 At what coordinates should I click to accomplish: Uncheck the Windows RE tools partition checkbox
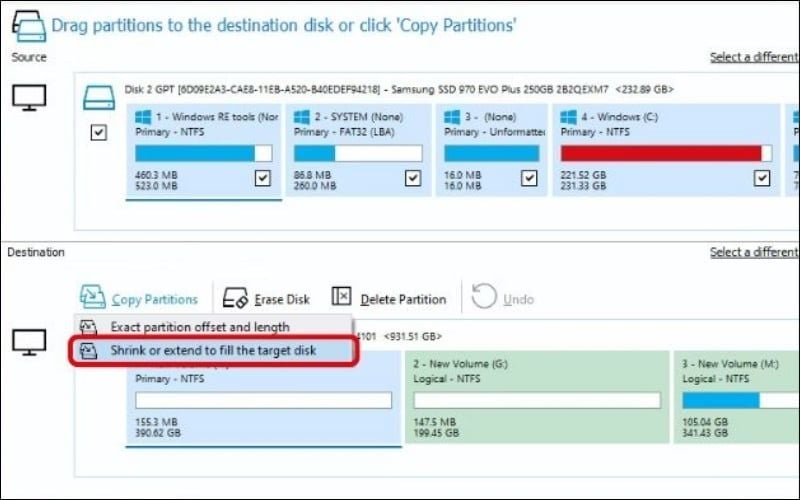click(x=262, y=178)
